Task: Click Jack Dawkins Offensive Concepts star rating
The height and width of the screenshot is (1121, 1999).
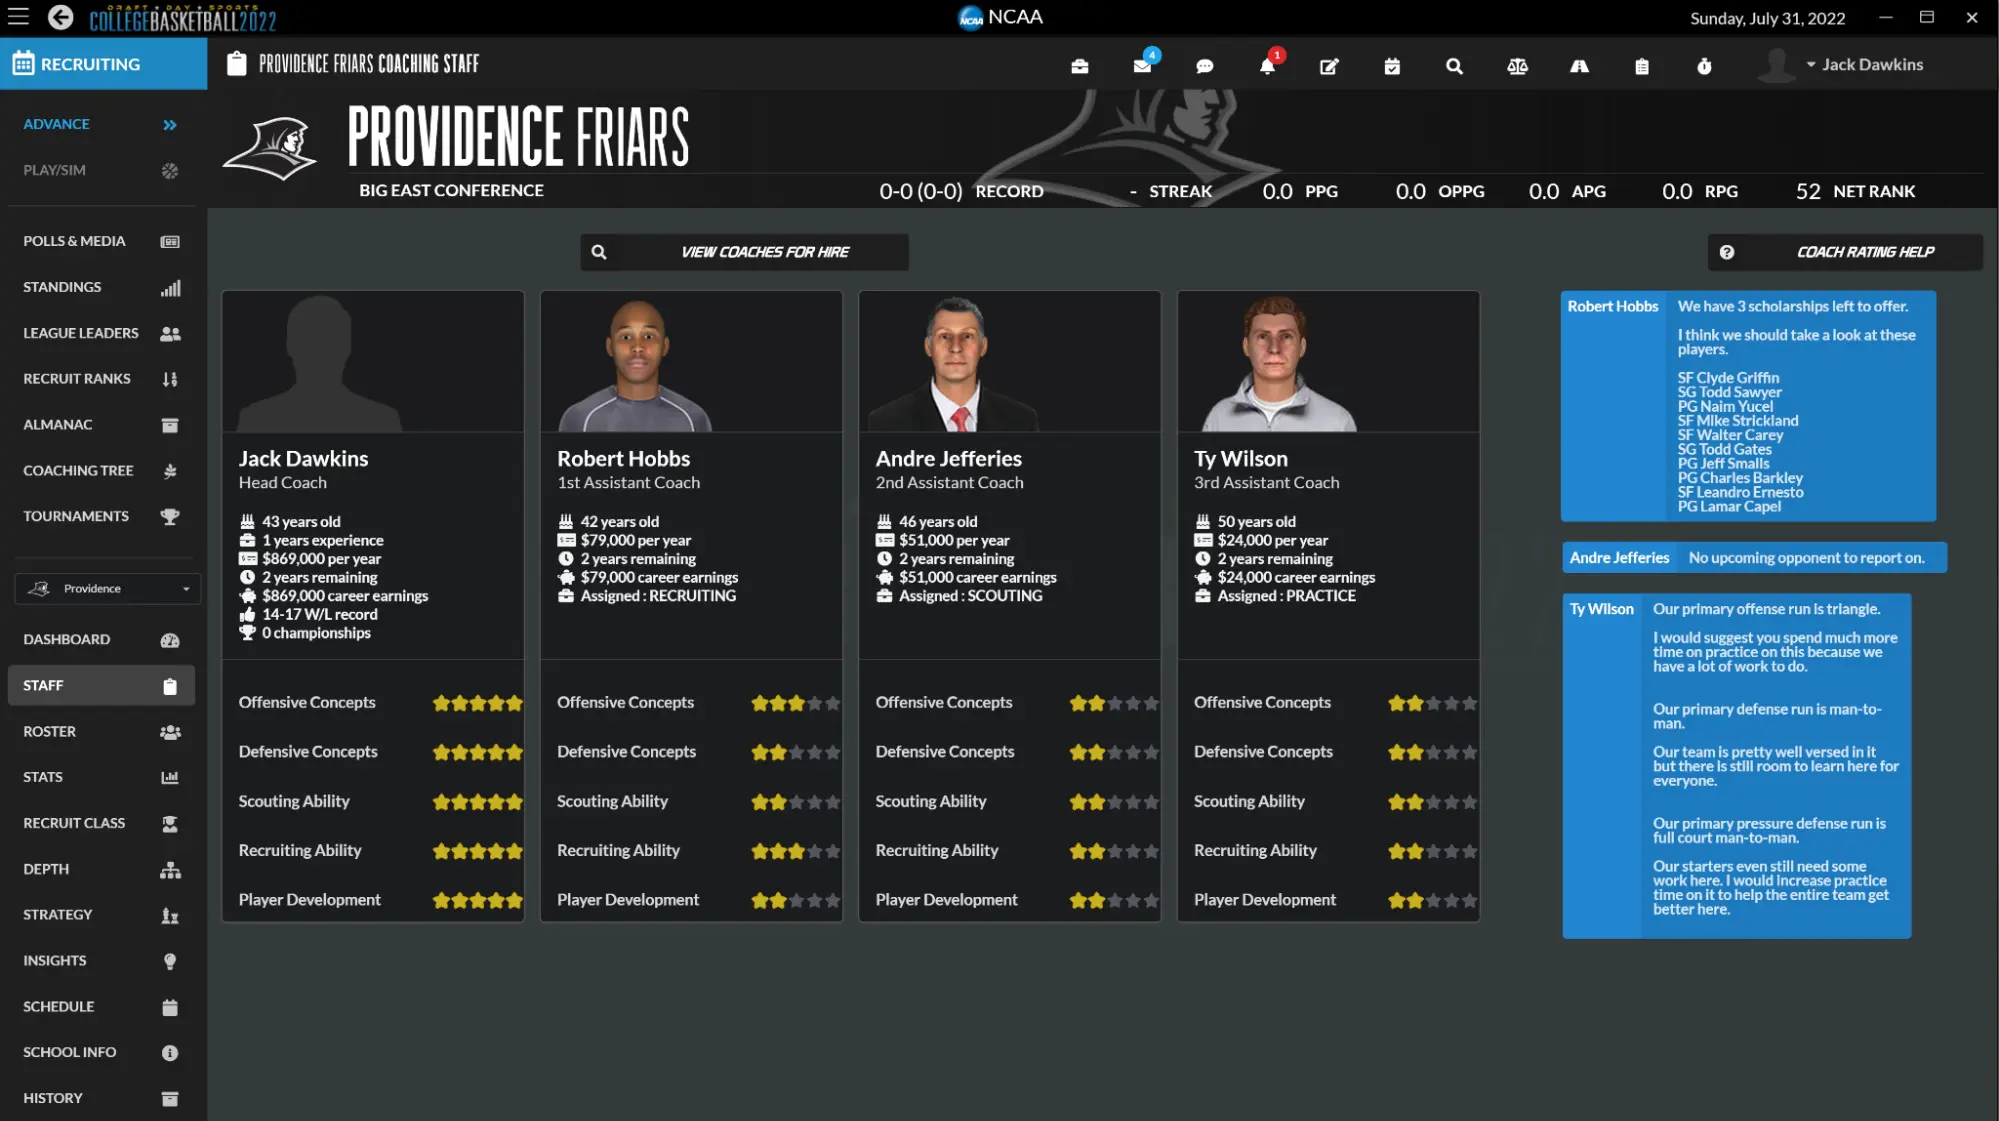Action: pos(477,703)
